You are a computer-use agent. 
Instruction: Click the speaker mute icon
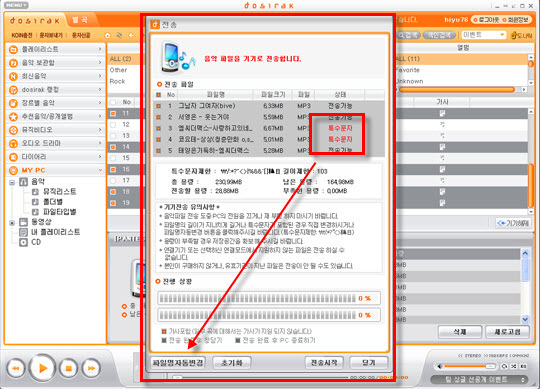click(x=440, y=366)
